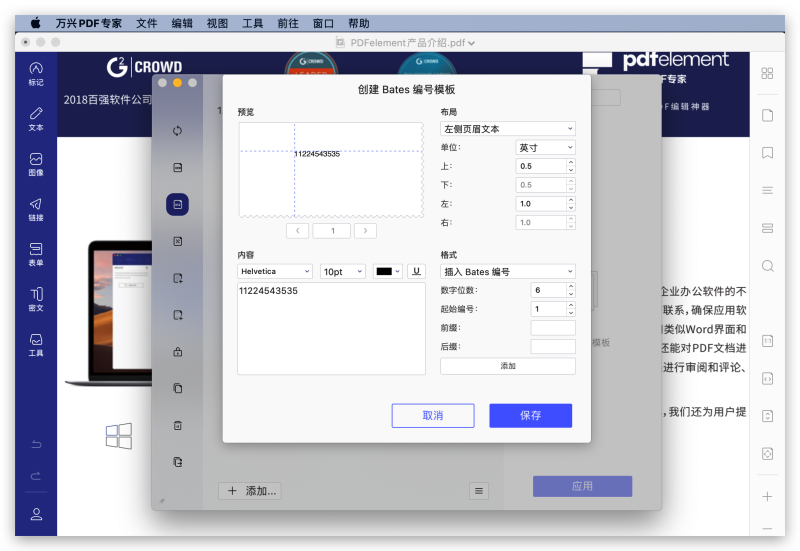This screenshot has width=800, height=551.
Task: Open the 图像 image tool
Action: tap(36, 163)
